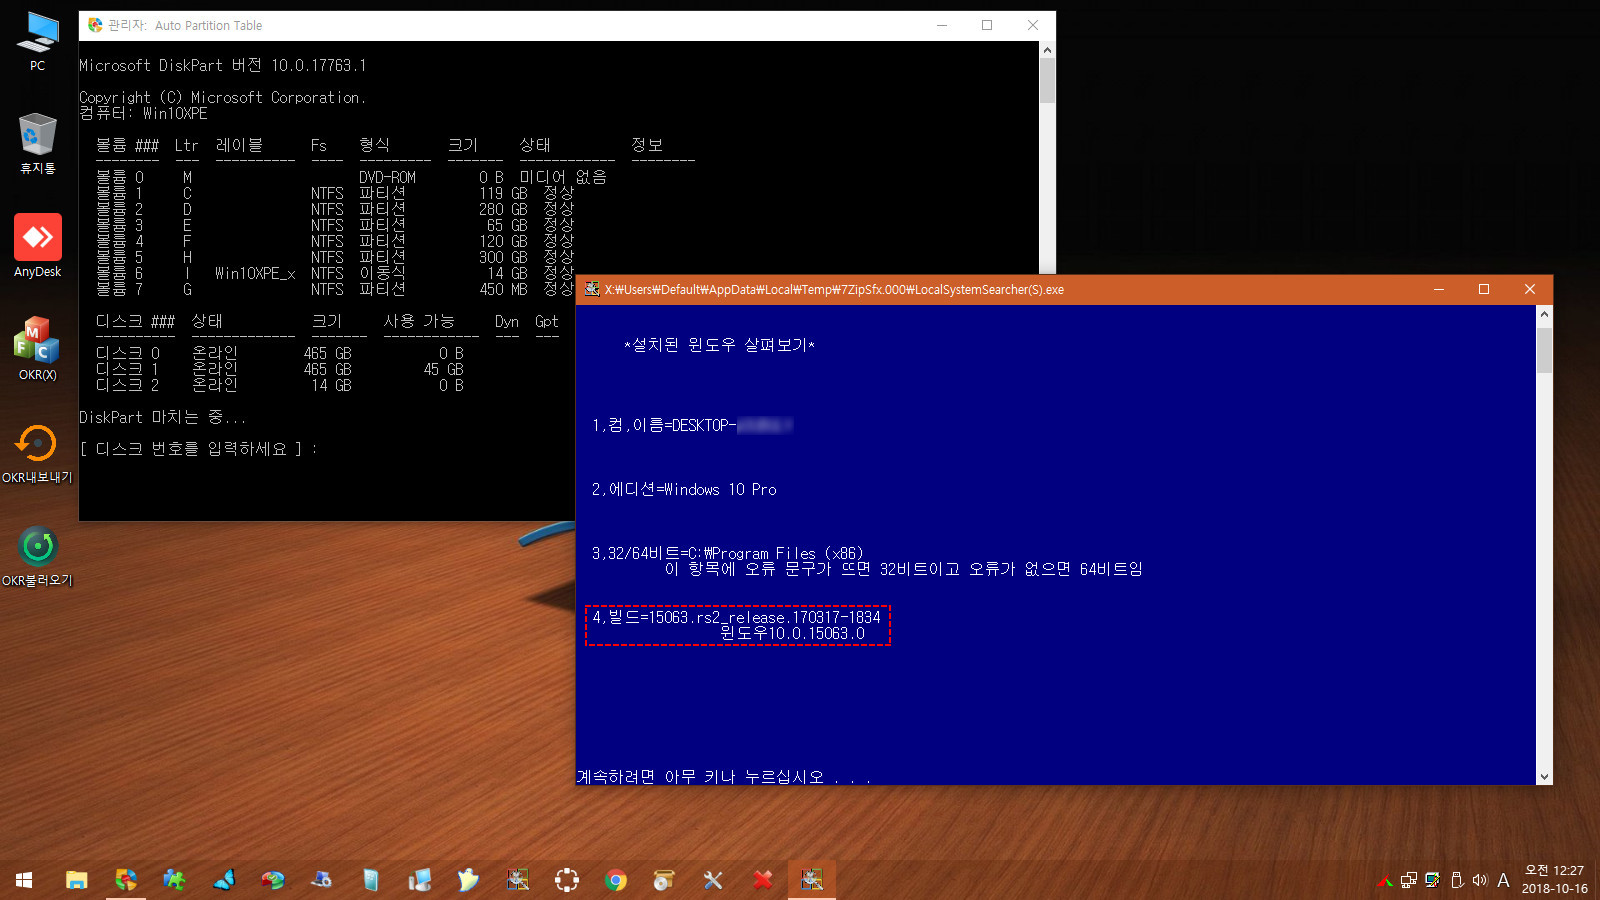Click the down arrow of the blue console scrollbar
The height and width of the screenshot is (900, 1600).
tap(1544, 776)
